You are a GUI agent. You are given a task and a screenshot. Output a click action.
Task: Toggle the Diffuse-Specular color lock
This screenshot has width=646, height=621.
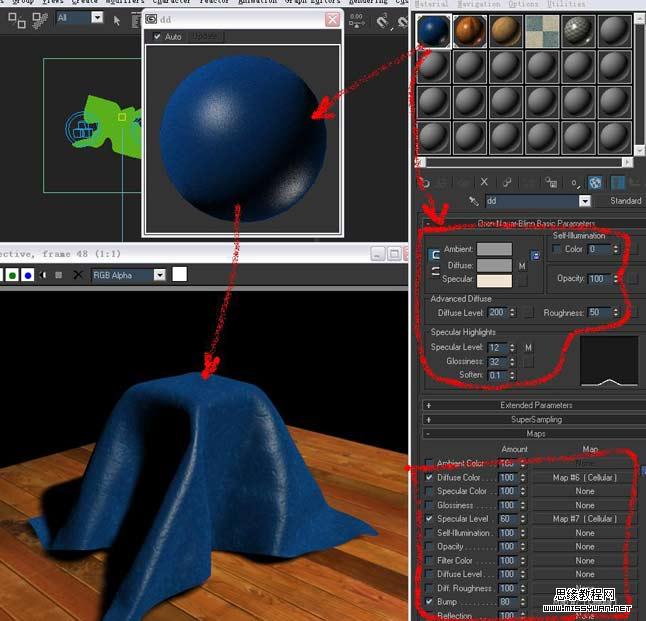(x=435, y=272)
